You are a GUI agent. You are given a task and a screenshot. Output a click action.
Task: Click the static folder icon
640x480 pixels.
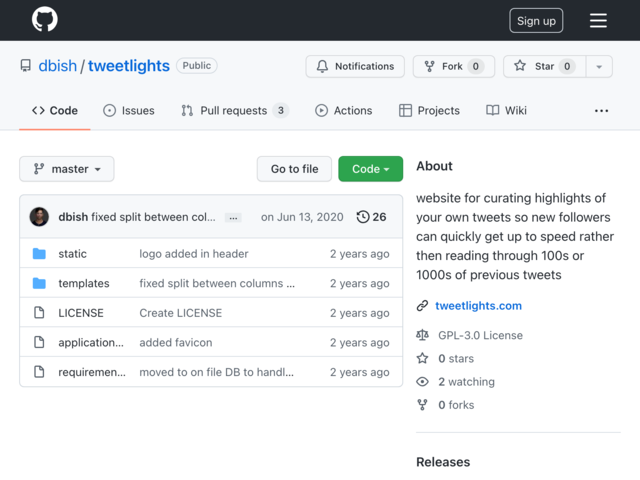coord(39,253)
